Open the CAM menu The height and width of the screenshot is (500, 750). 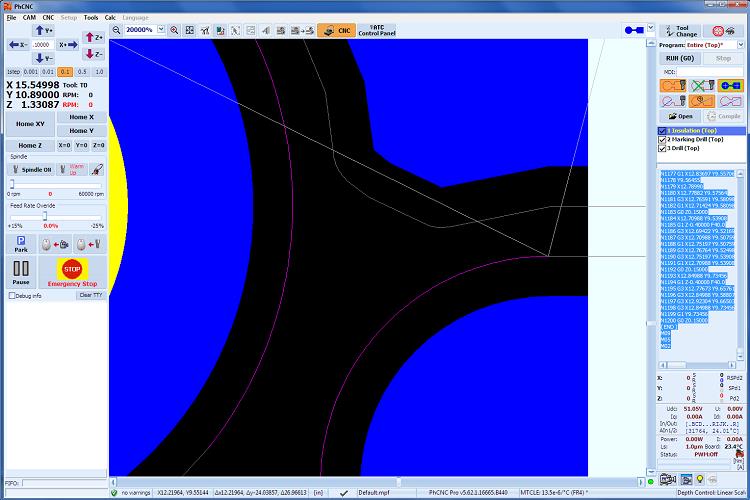[x=29, y=18]
